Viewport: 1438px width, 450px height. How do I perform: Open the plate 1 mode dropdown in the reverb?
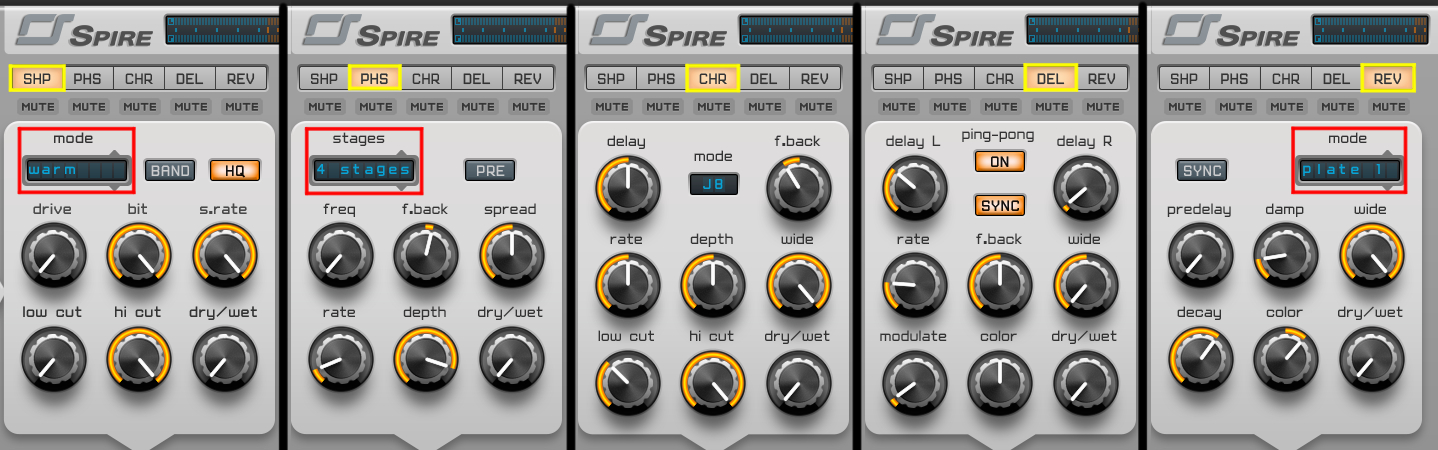click(x=1348, y=170)
